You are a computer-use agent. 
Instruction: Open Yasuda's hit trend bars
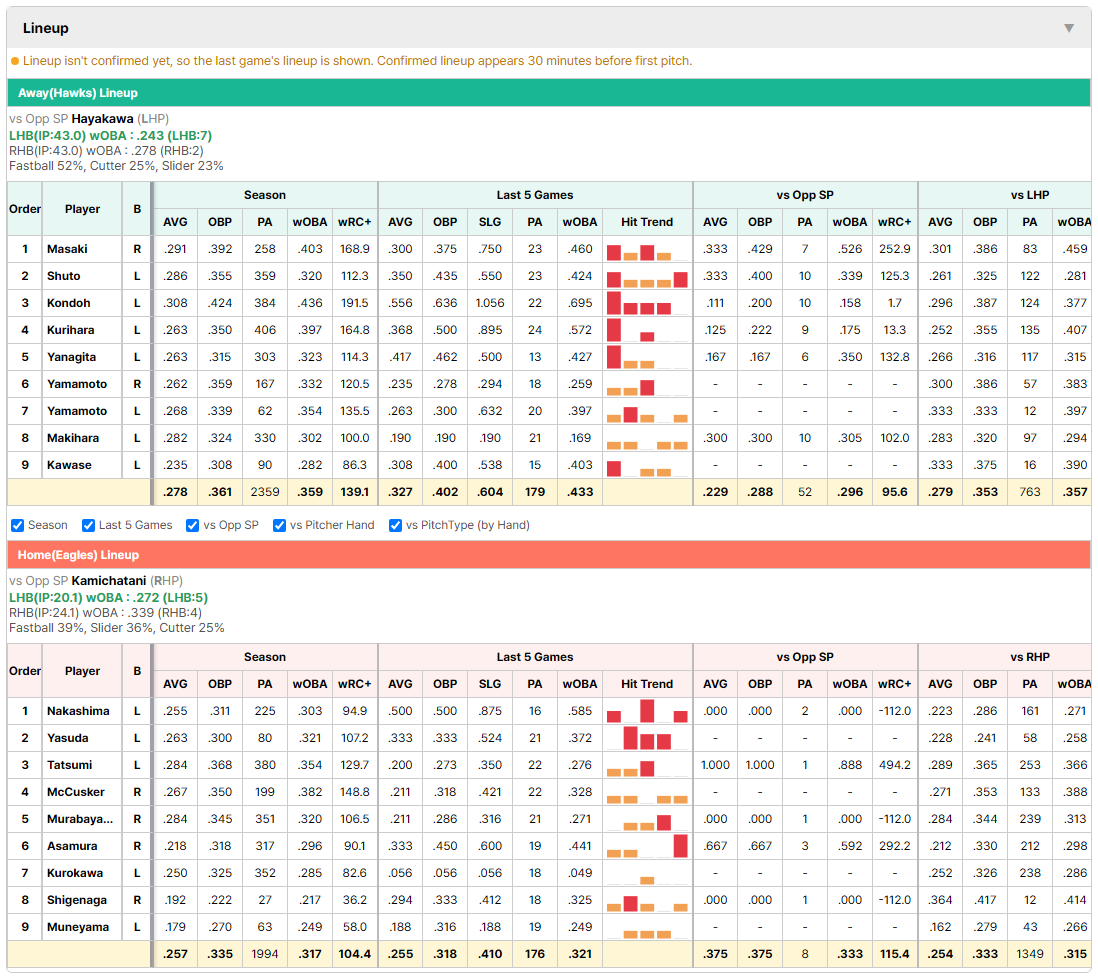646,738
